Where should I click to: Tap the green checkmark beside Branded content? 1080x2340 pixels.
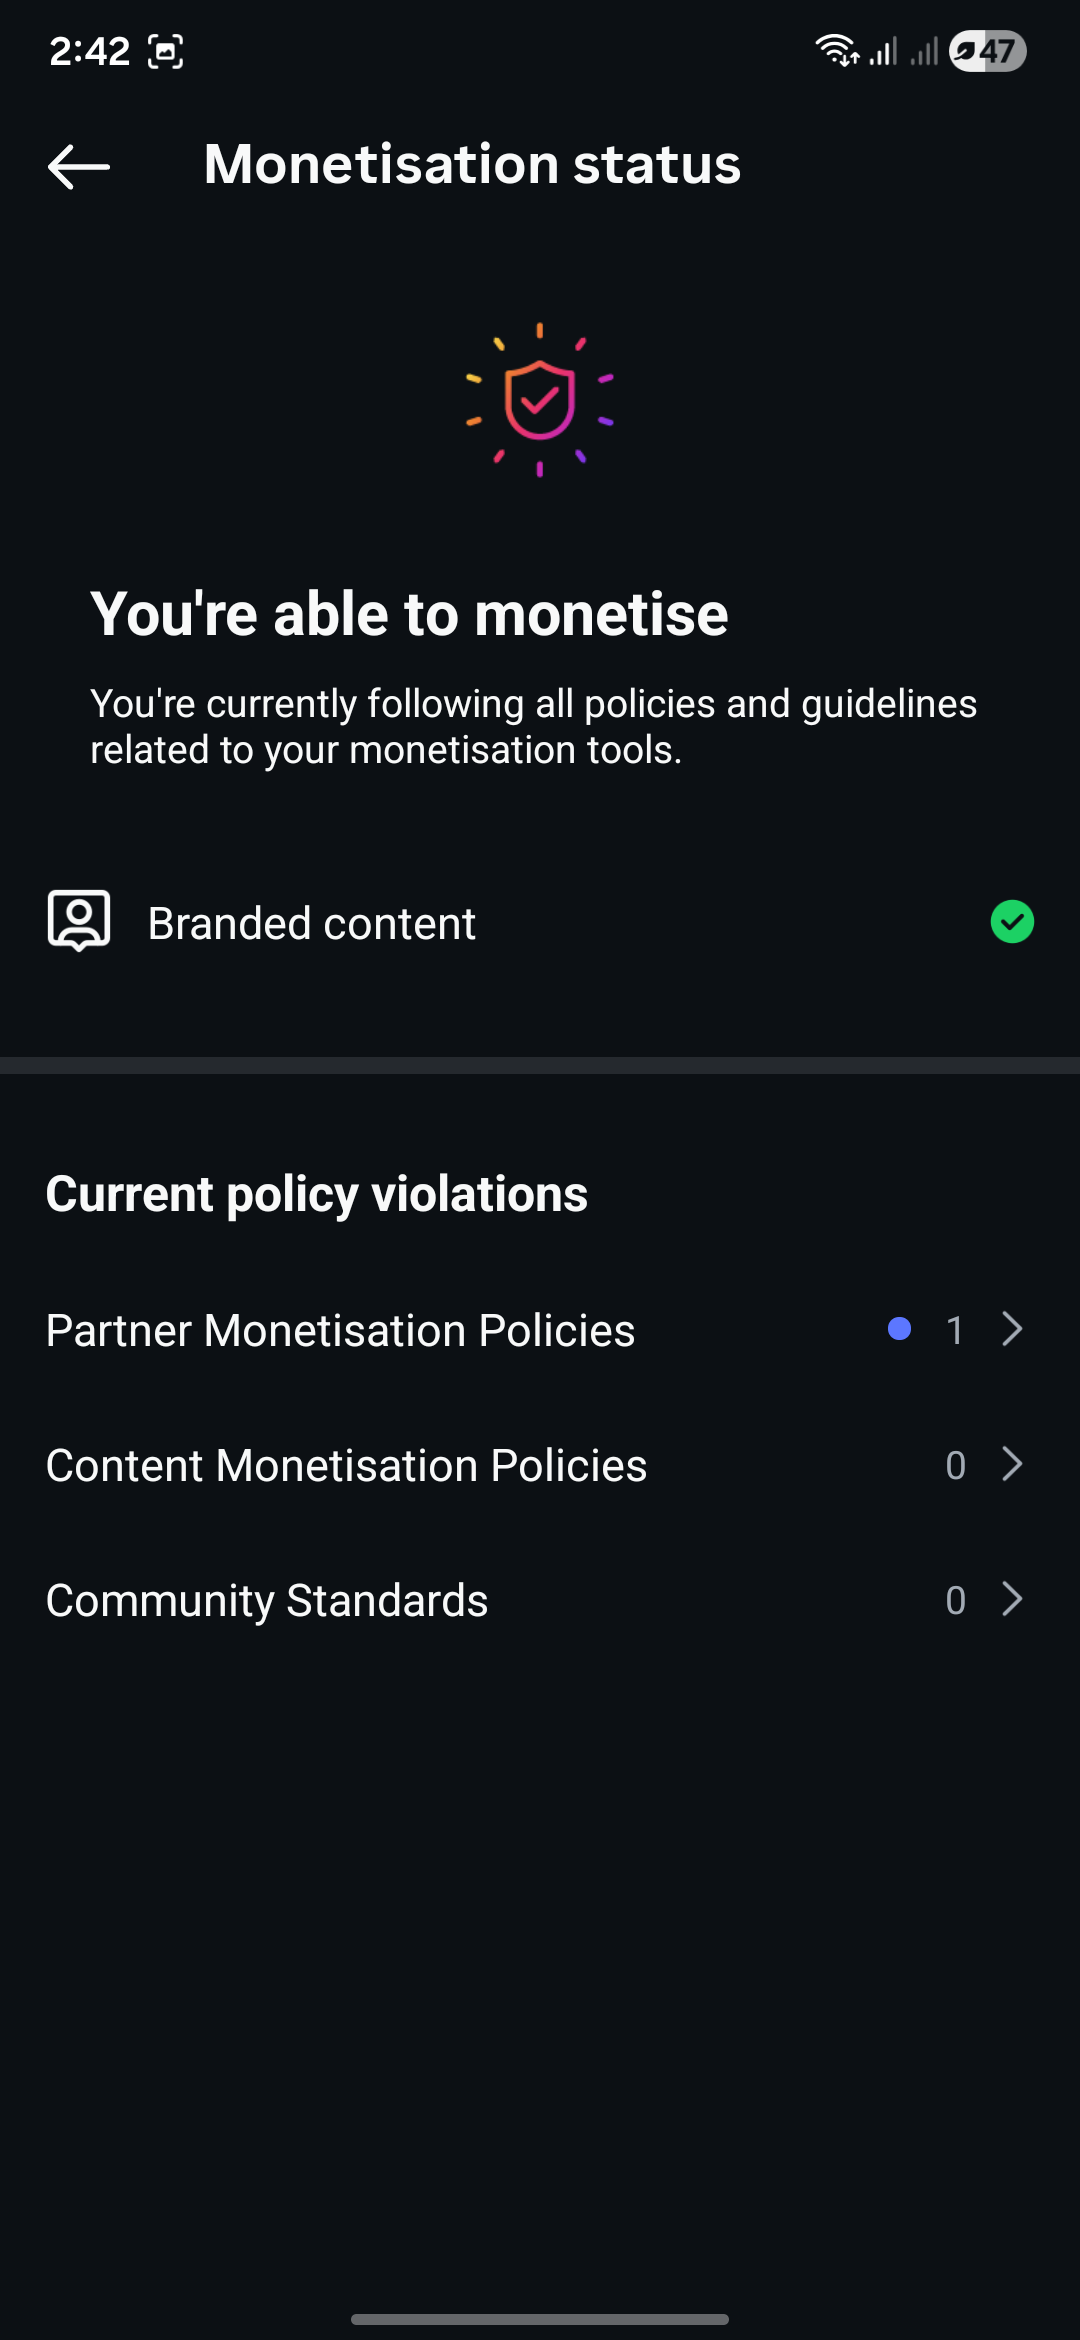[1012, 922]
